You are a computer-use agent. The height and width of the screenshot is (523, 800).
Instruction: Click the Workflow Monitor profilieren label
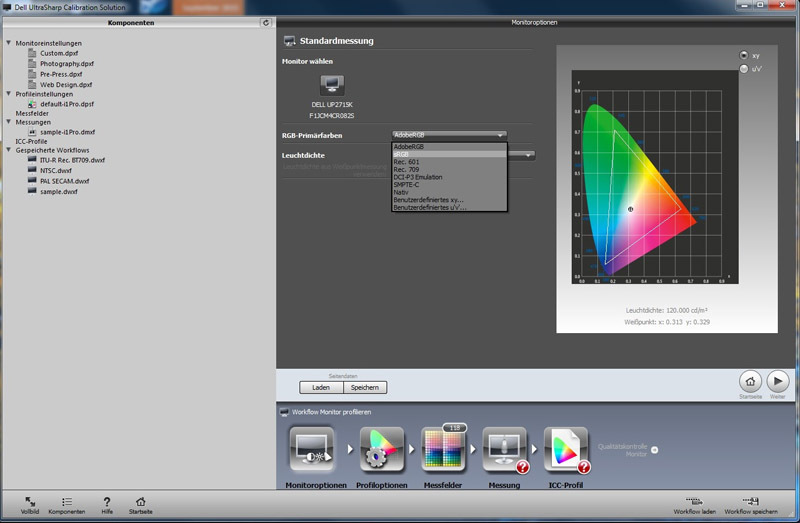tap(331, 412)
